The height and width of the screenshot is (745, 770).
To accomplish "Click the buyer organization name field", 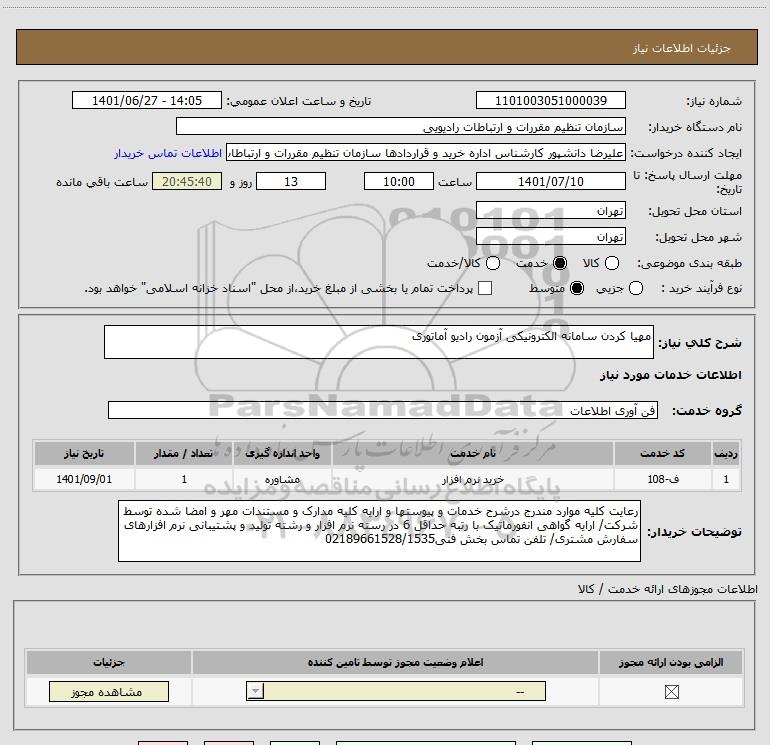I will pyautogui.click(x=401, y=127).
